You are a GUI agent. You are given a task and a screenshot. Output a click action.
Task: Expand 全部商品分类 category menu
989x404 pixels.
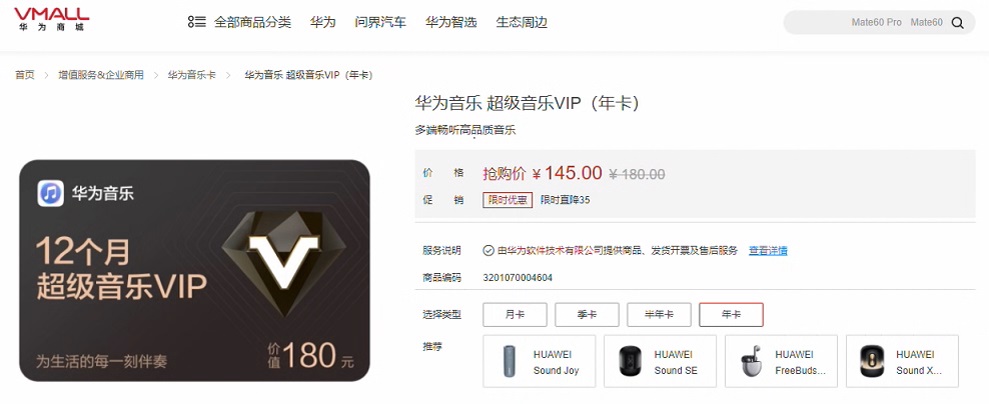253,23
